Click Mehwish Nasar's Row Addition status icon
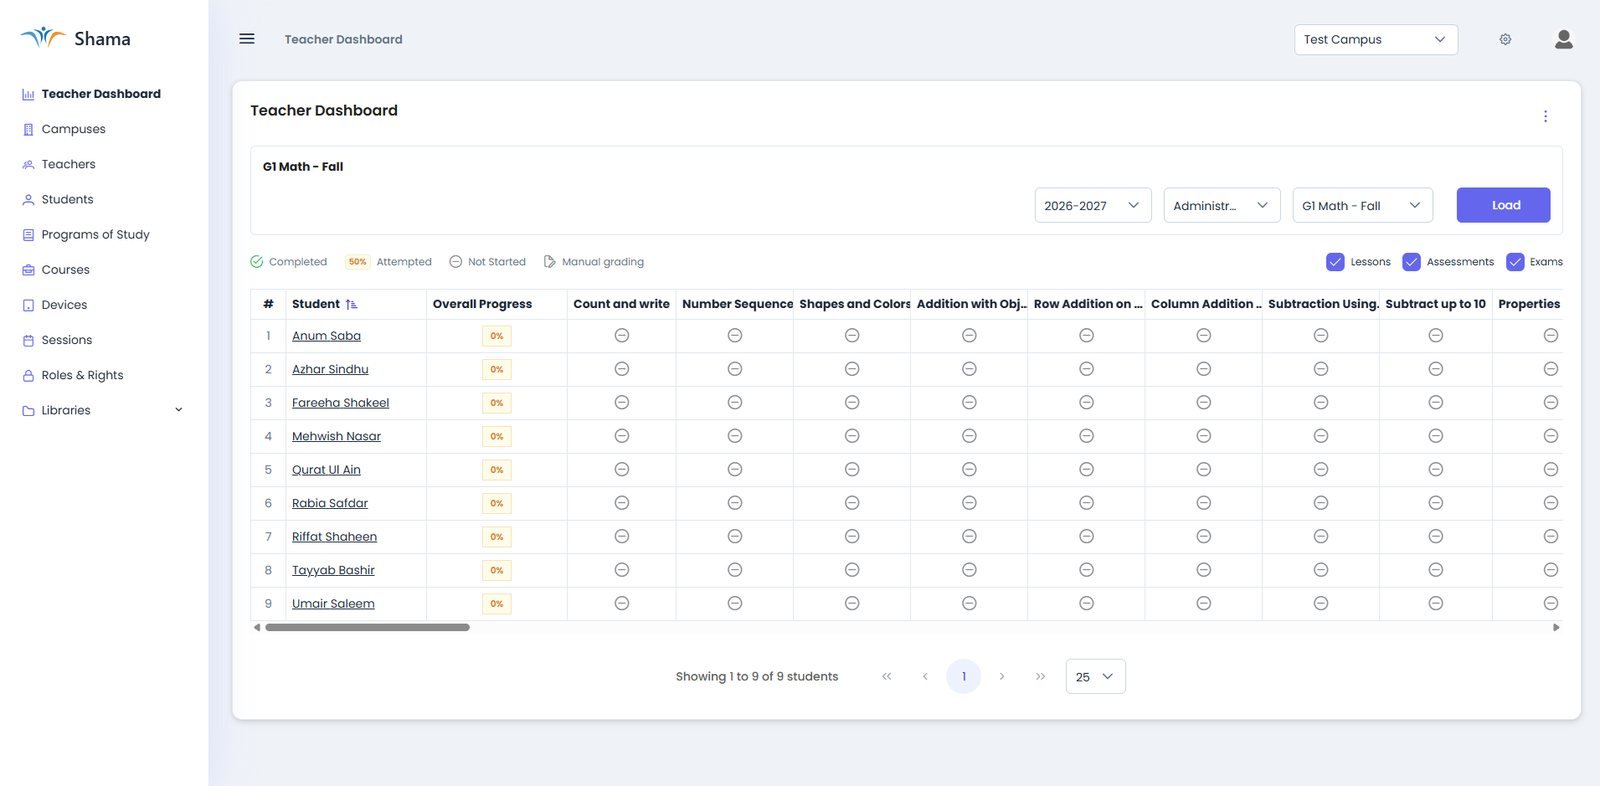The width and height of the screenshot is (1600, 786). (1087, 436)
